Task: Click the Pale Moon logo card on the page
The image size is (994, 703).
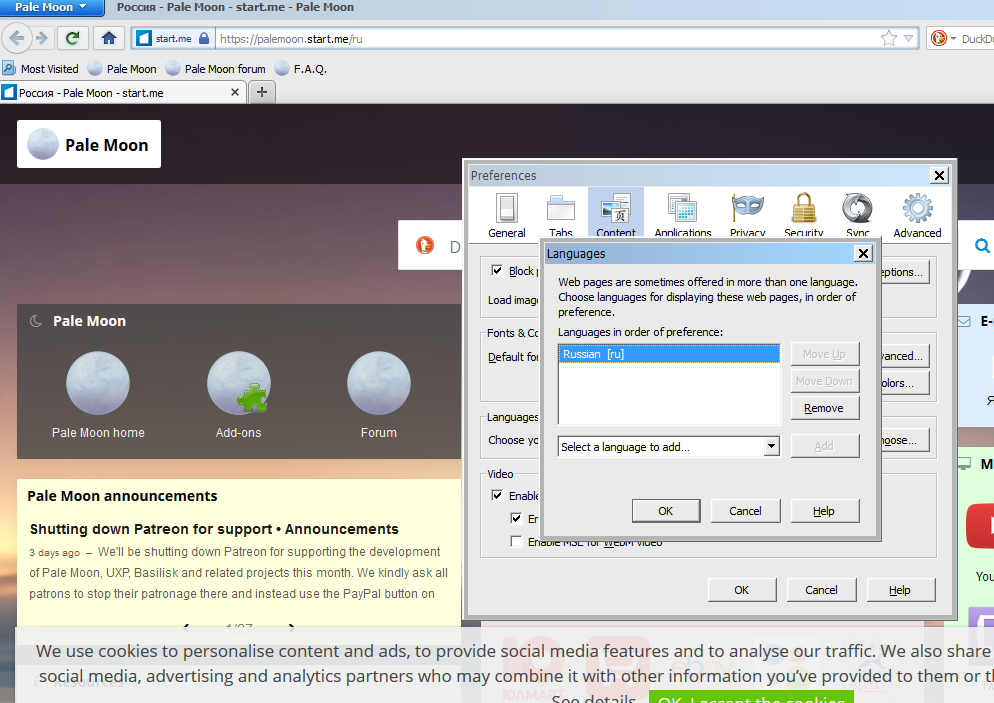Action: (x=89, y=144)
